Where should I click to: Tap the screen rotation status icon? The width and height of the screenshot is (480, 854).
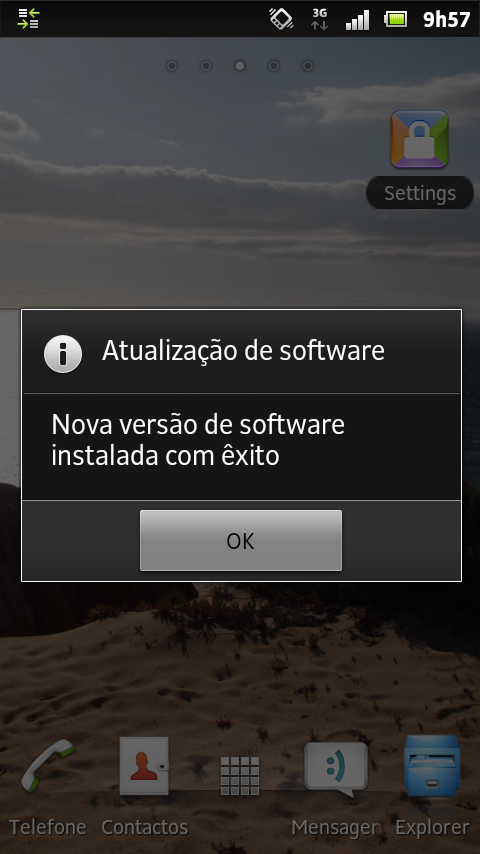pos(282,19)
